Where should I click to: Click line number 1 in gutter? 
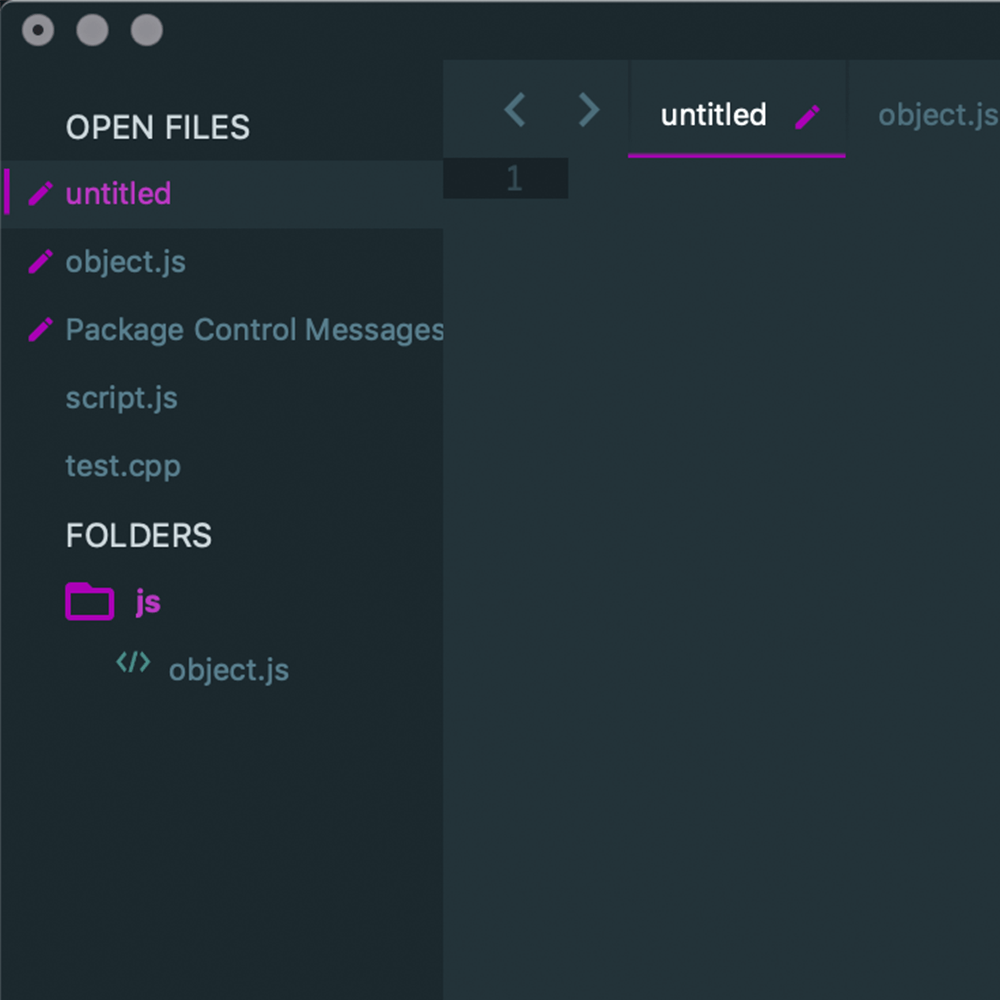[514, 178]
